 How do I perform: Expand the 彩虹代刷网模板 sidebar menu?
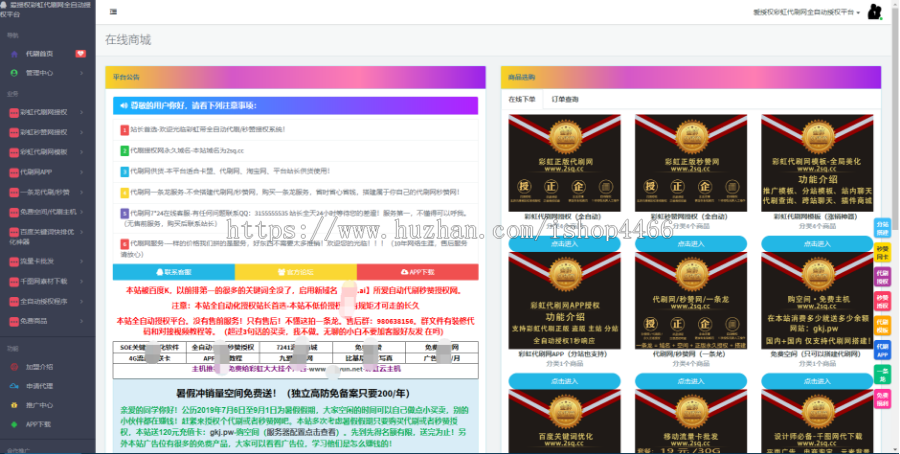pos(48,152)
